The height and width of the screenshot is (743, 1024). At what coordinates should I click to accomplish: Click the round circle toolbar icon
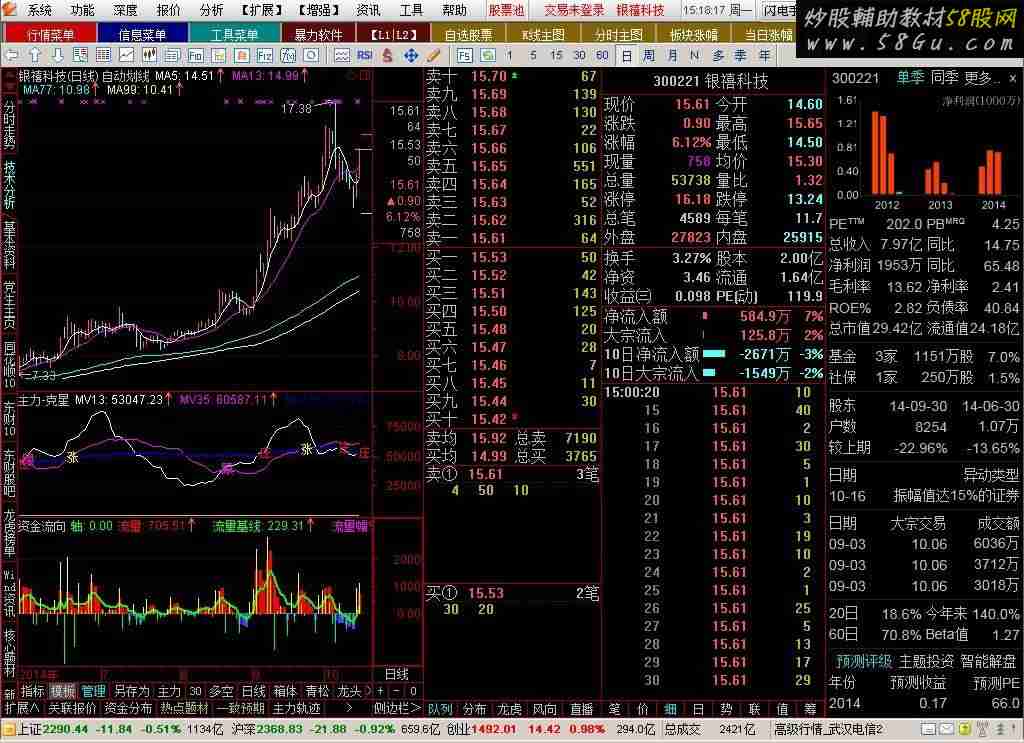pos(311,55)
